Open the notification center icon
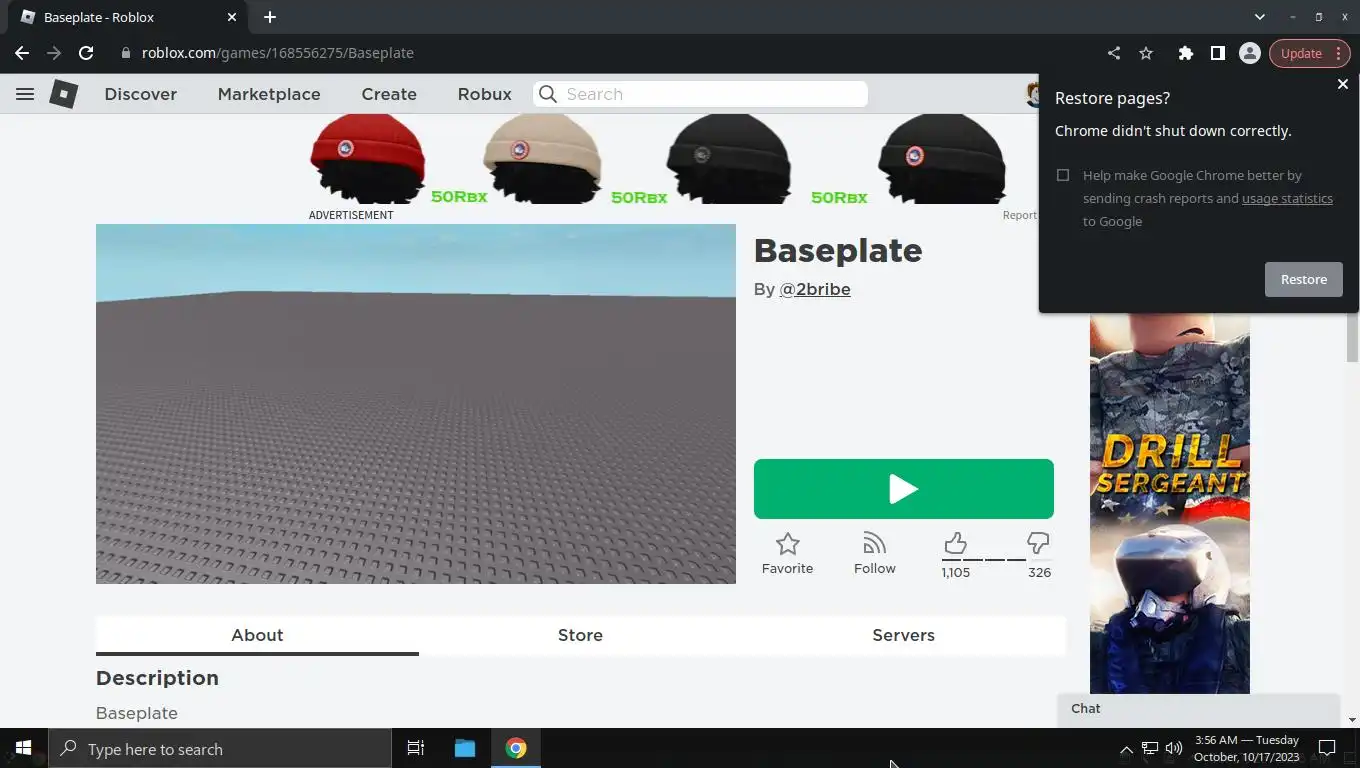1360x768 pixels. [x=1327, y=748]
